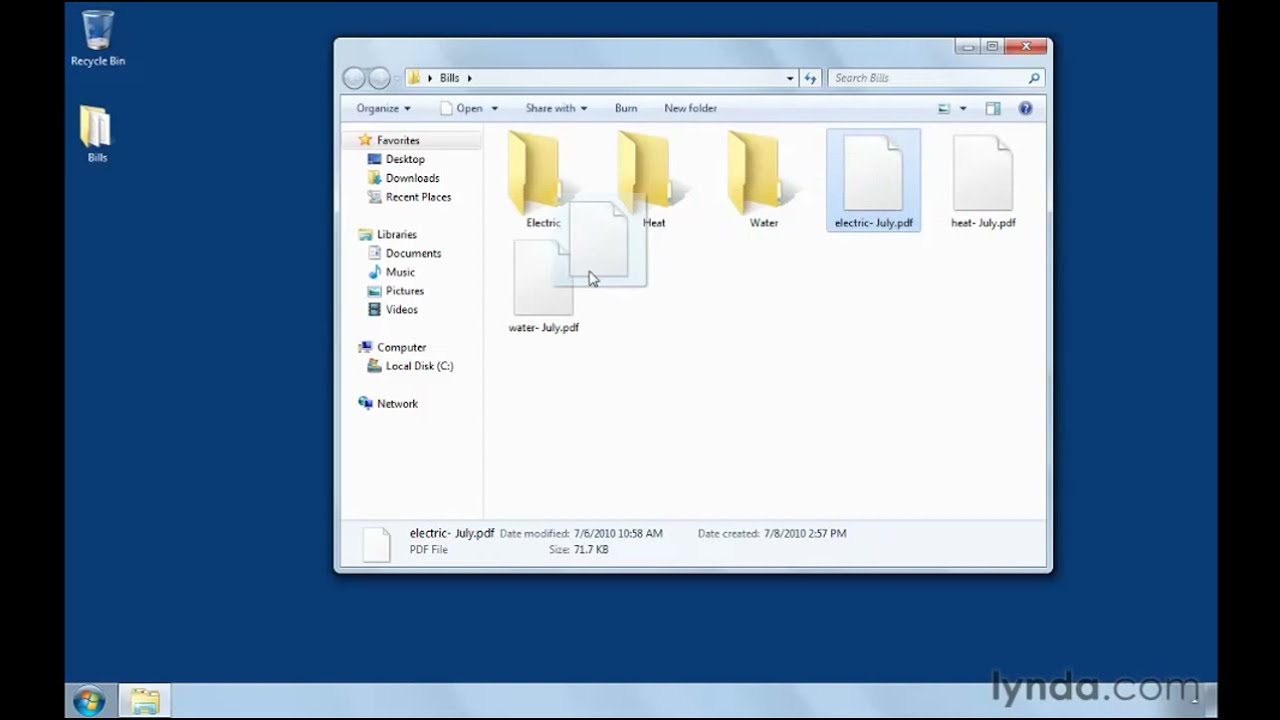Image resolution: width=1280 pixels, height=720 pixels.
Task: Expand the address bar history dropdown
Action: [790, 78]
